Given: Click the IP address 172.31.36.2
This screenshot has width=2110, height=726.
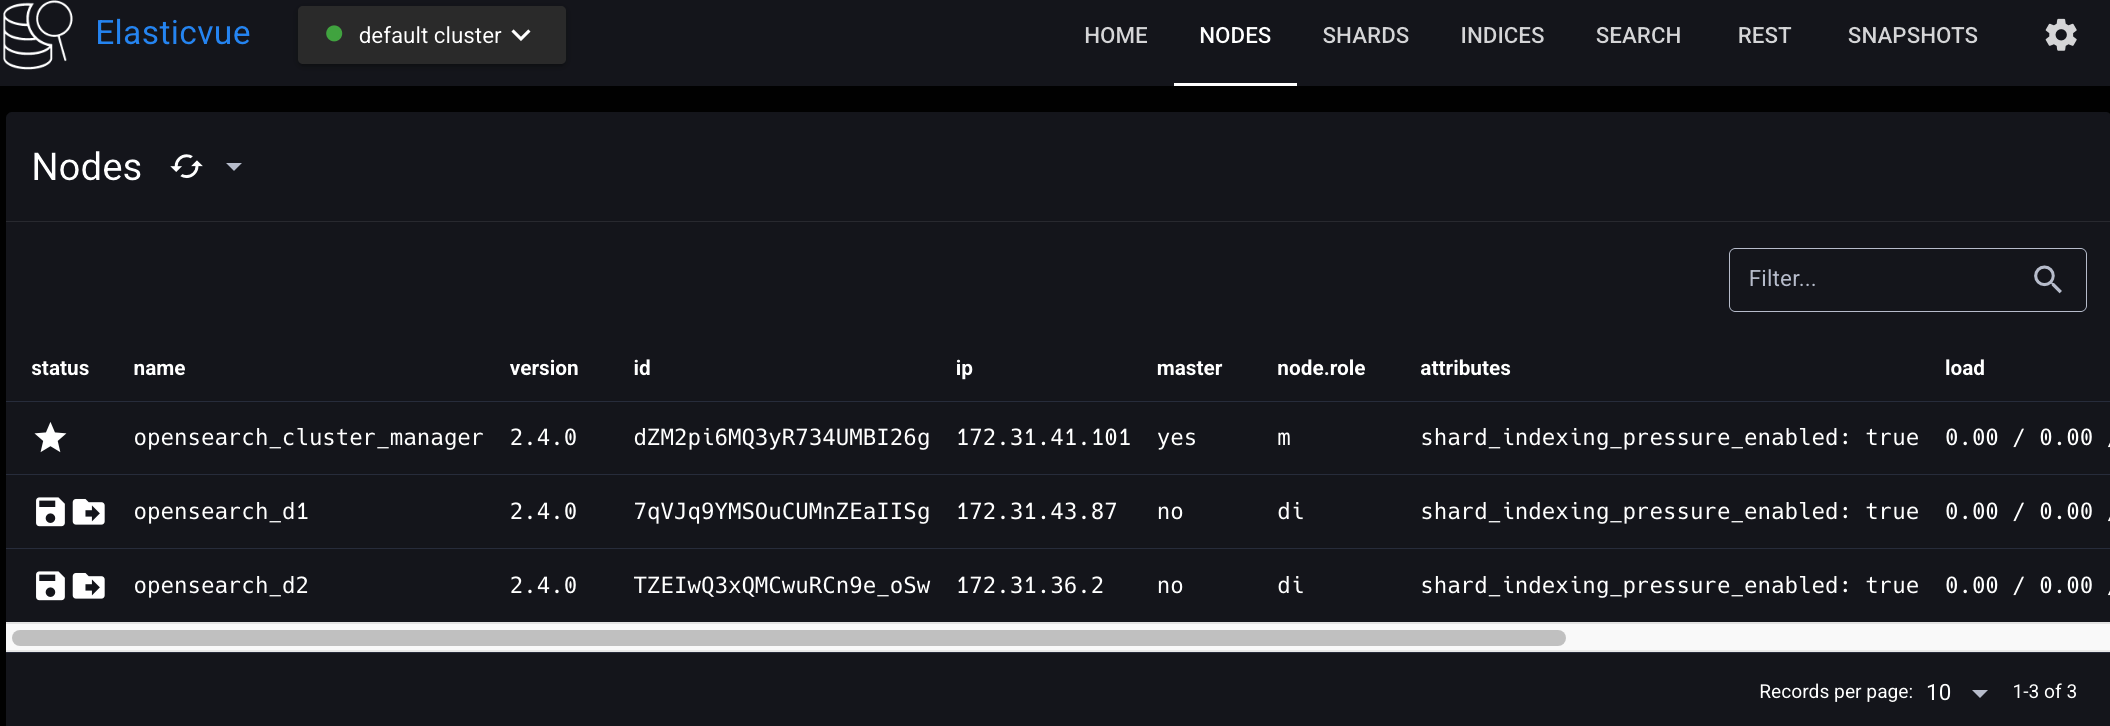Looking at the screenshot, I should tap(1030, 585).
